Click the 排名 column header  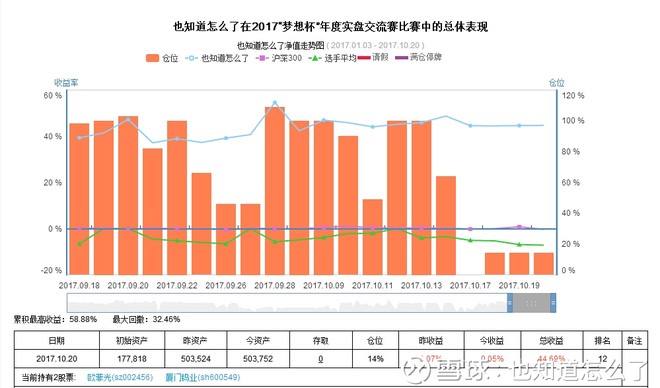point(602,340)
